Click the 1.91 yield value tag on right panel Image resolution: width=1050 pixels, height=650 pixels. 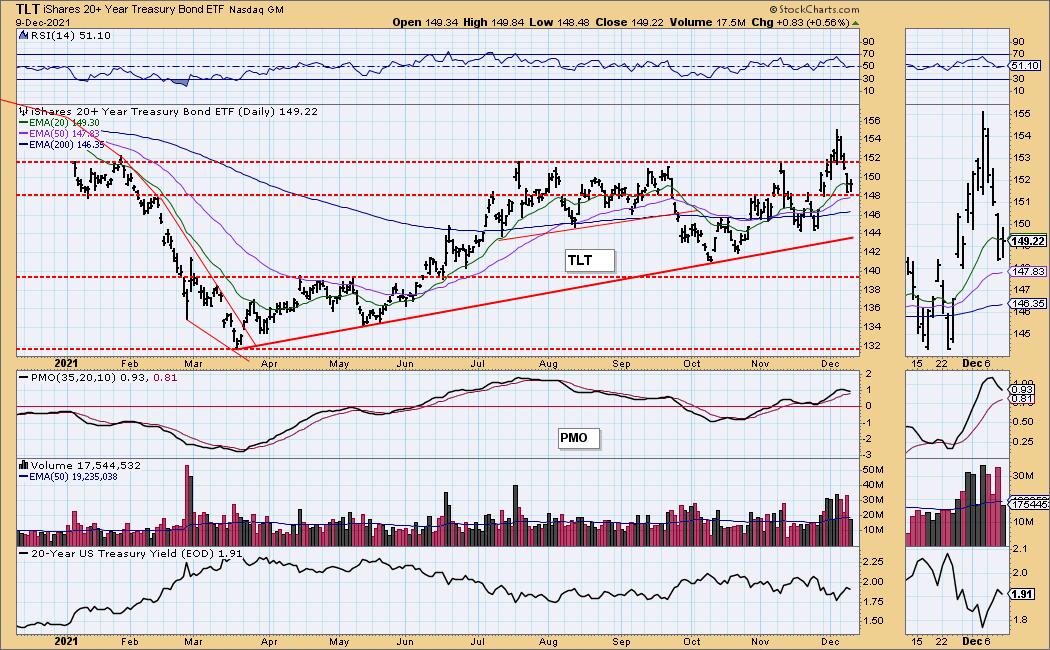[x=1023, y=594]
